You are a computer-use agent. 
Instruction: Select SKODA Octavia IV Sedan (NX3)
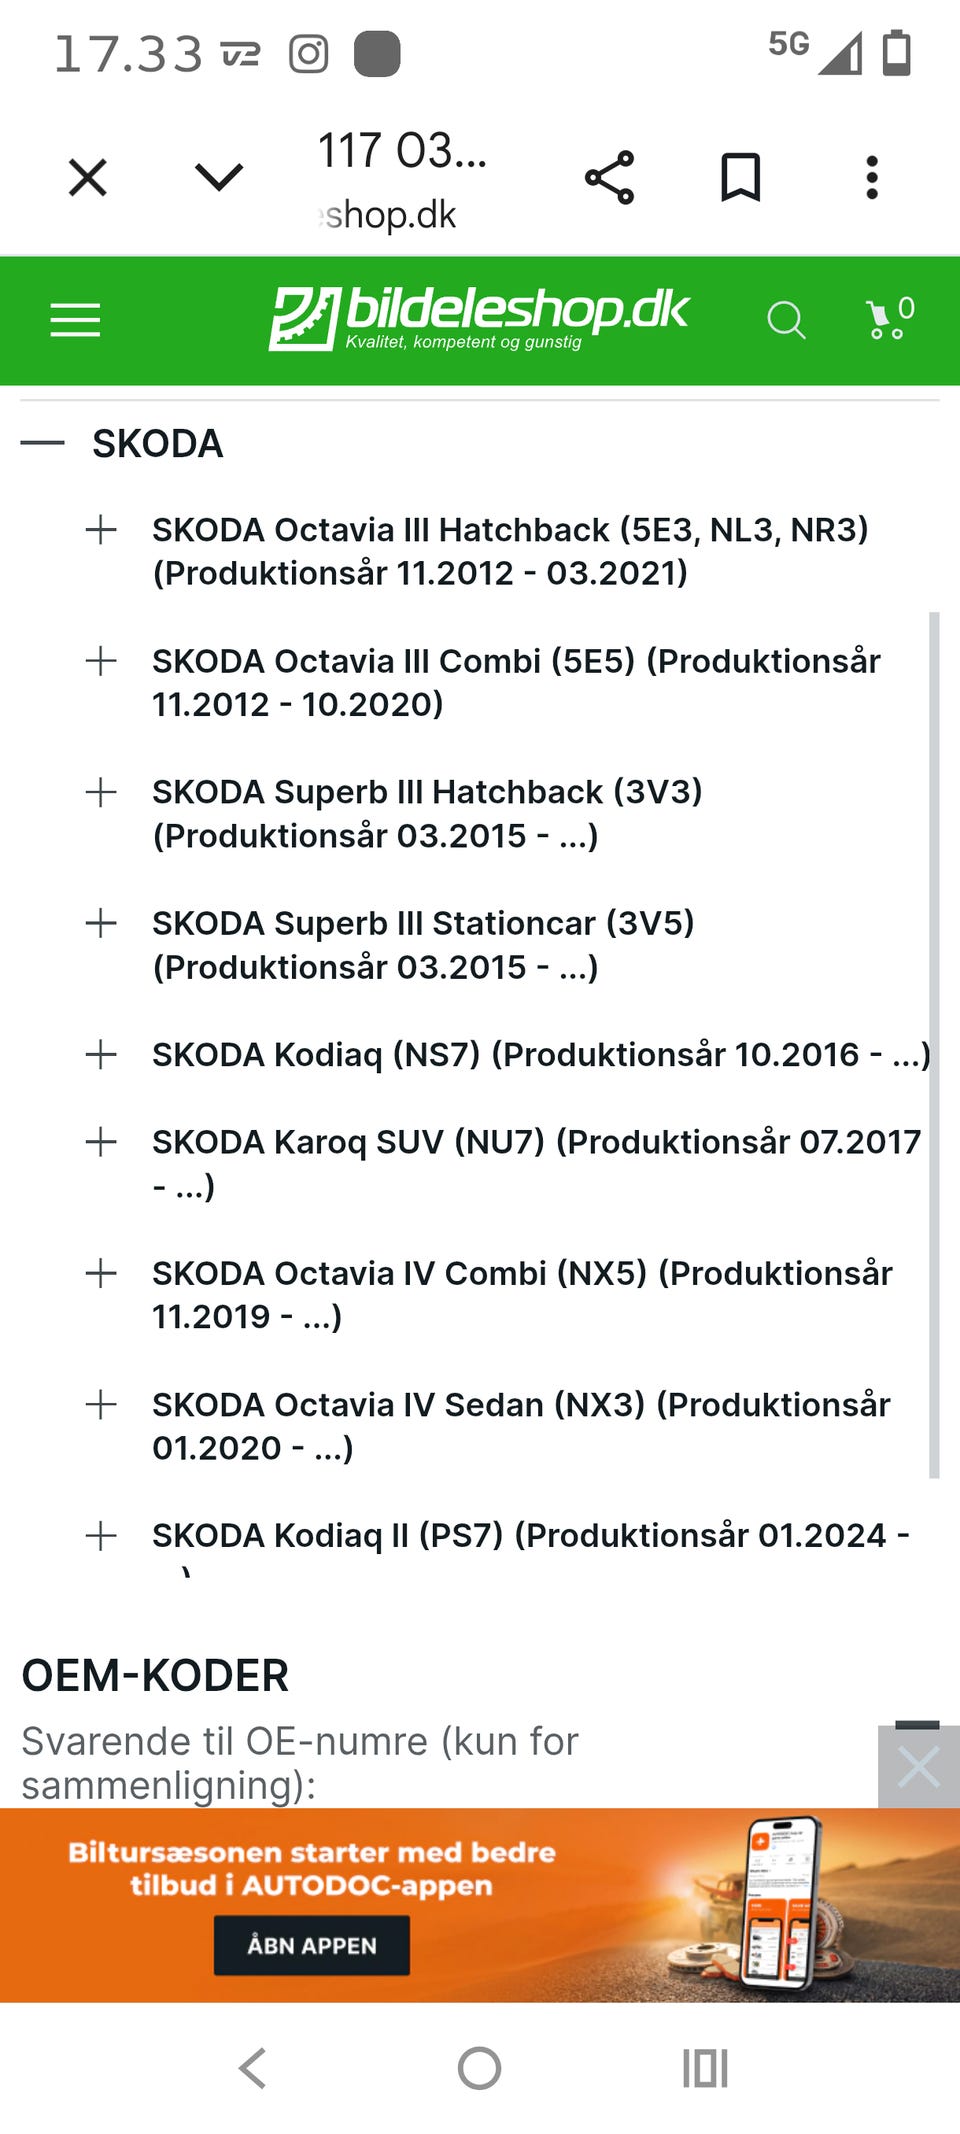[521, 1426]
